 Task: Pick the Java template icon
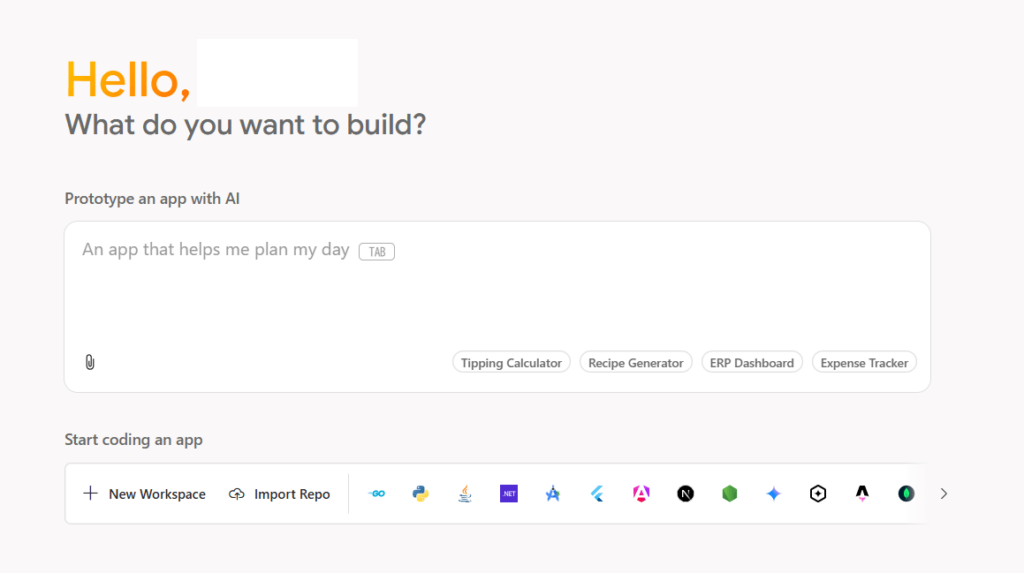[x=464, y=494]
